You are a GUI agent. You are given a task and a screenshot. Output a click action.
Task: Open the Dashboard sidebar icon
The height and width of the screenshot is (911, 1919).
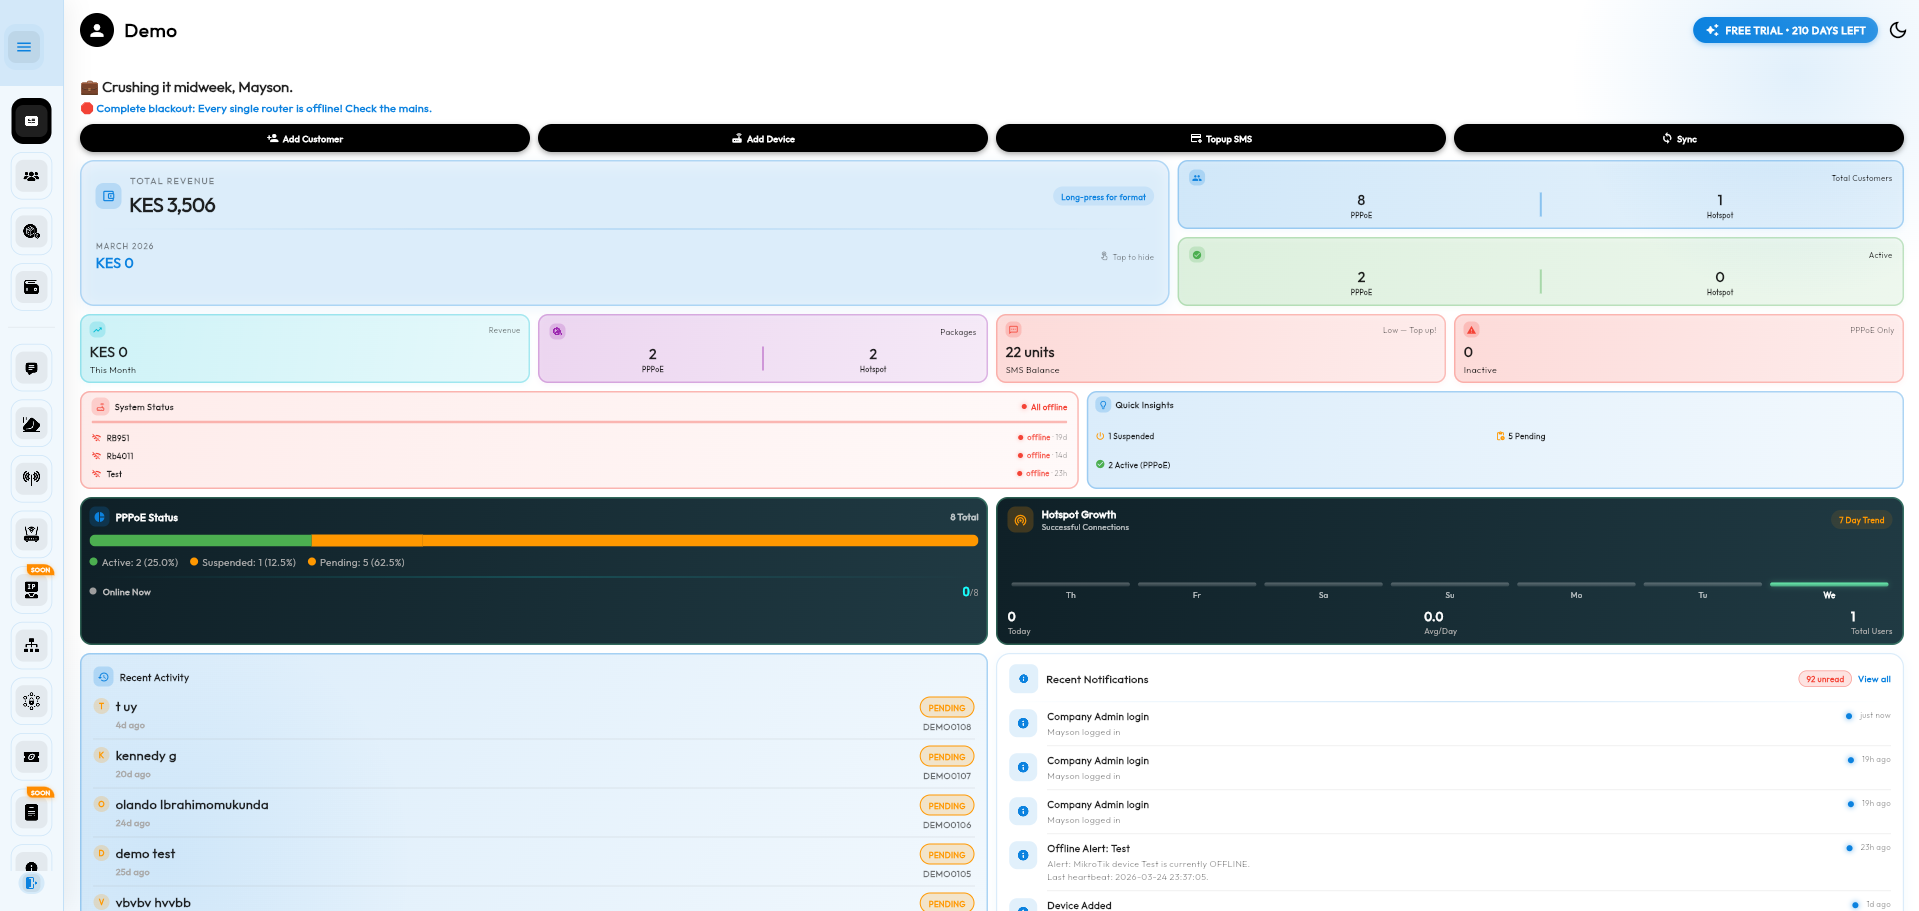click(31, 121)
